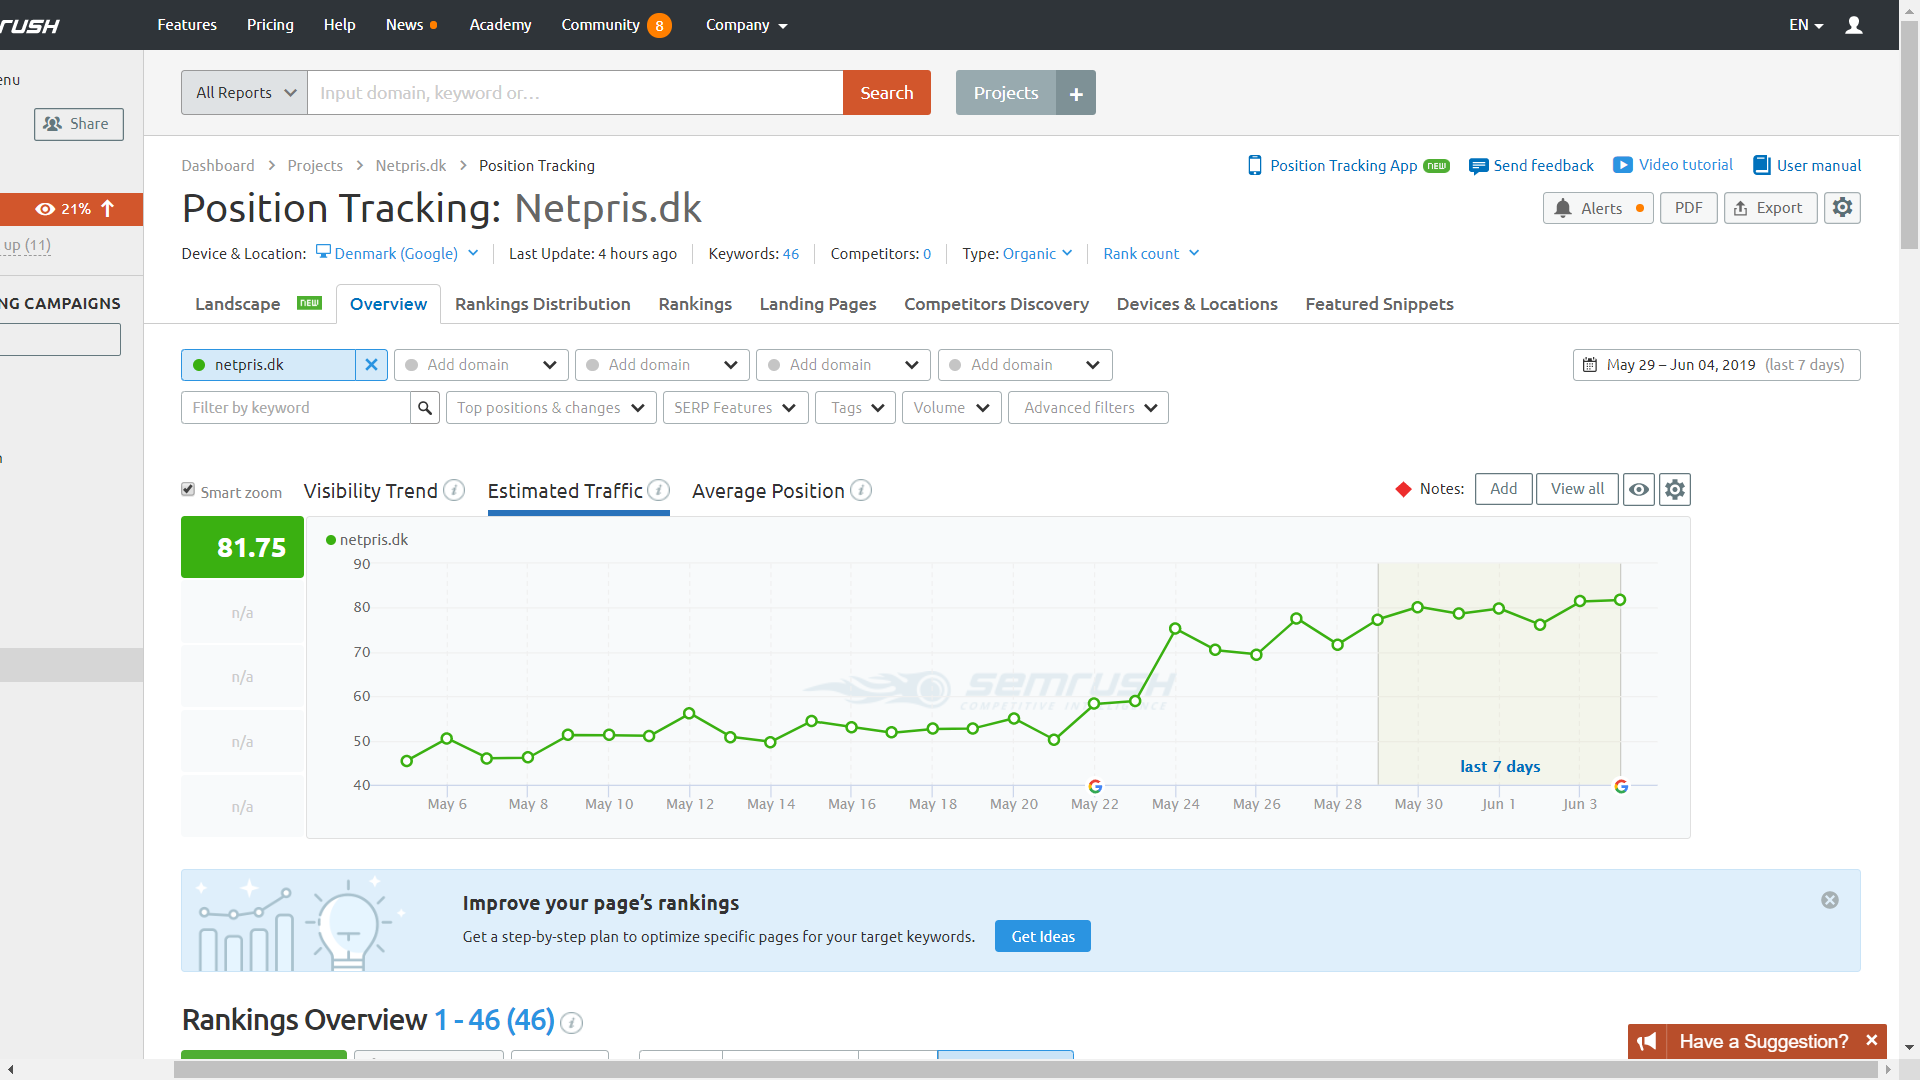Open the settings gear beside Export
The image size is (1920, 1080).
point(1842,208)
